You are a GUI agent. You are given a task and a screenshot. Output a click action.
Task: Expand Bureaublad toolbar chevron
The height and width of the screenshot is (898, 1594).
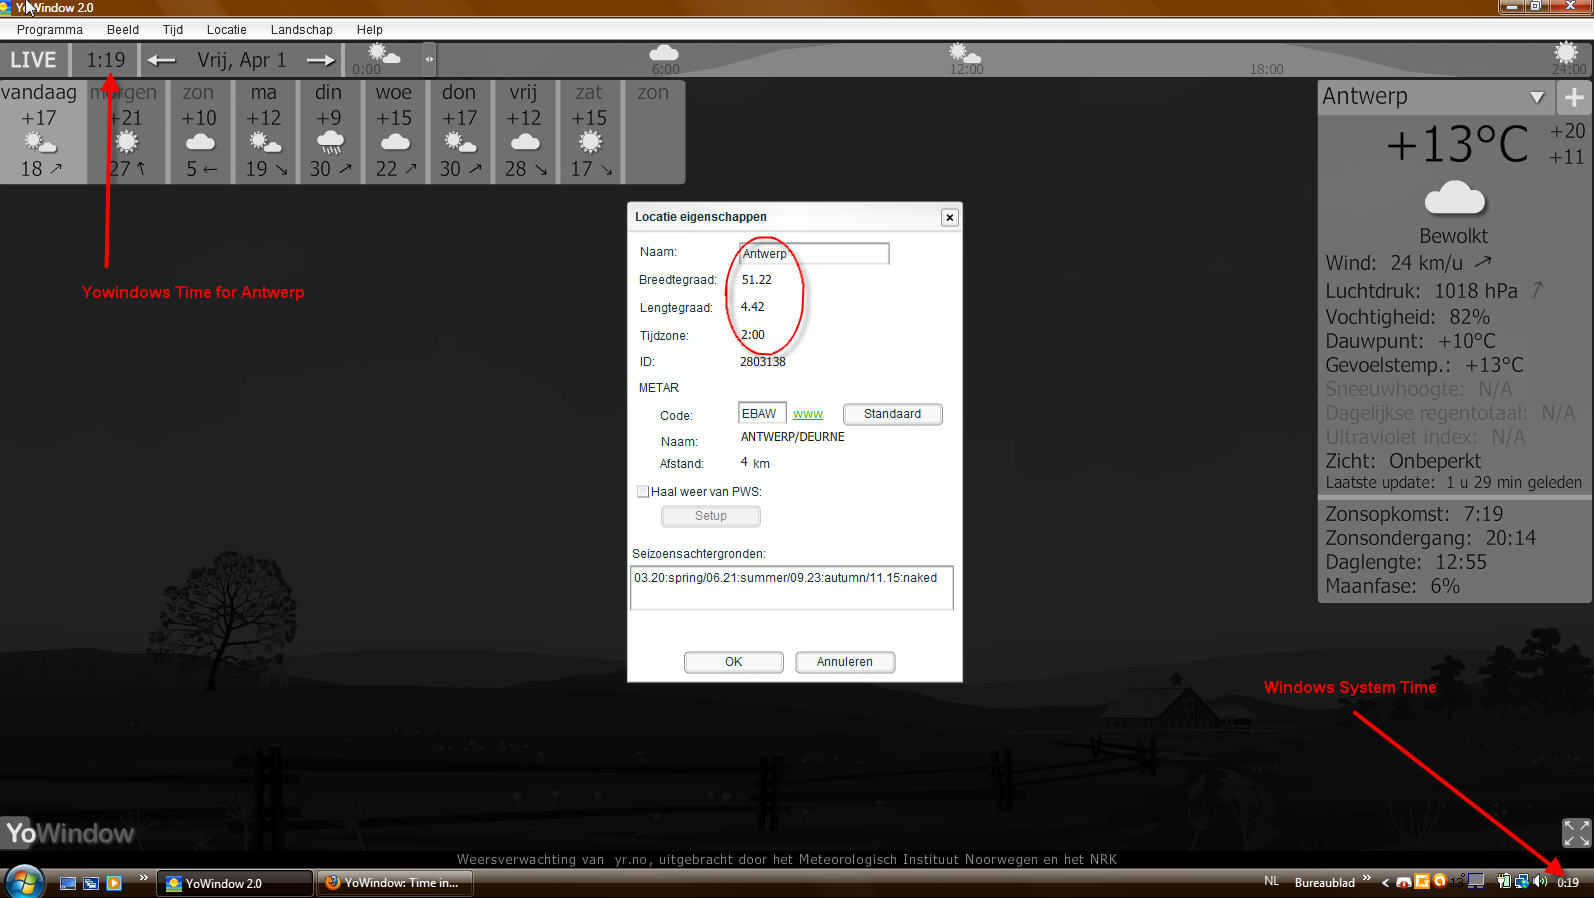1366,878
